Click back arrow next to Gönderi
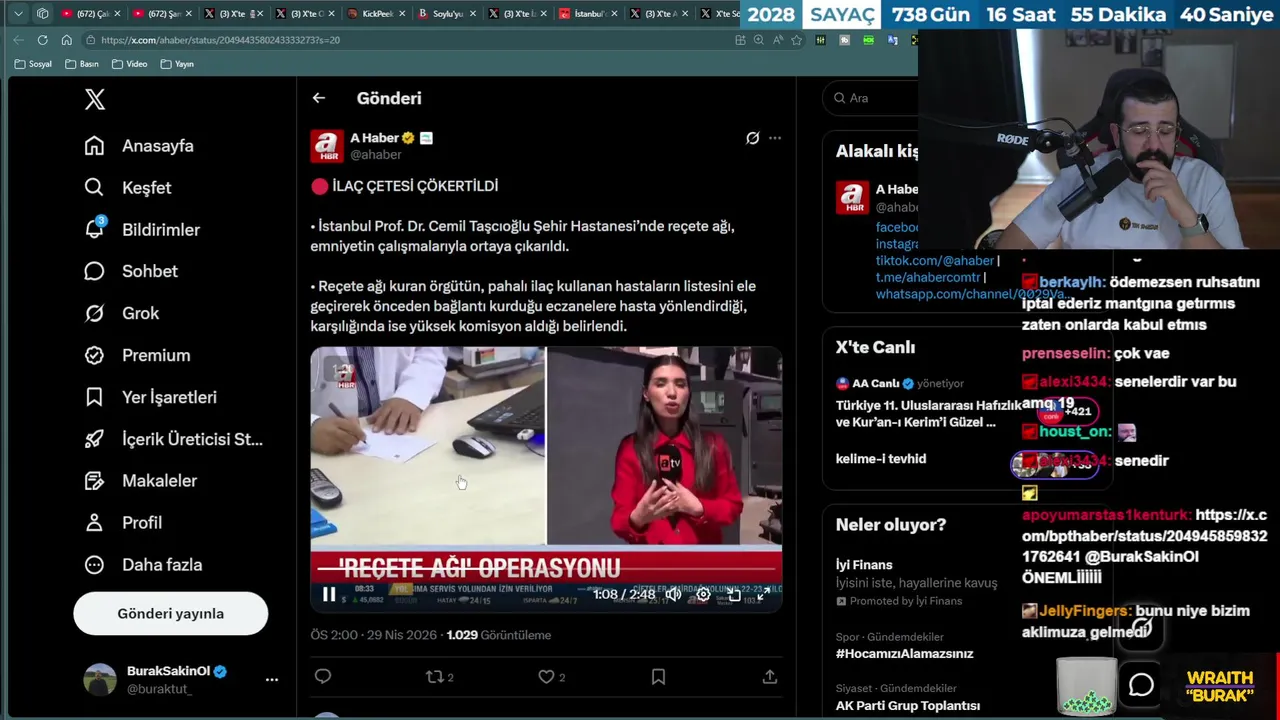 pos(318,98)
